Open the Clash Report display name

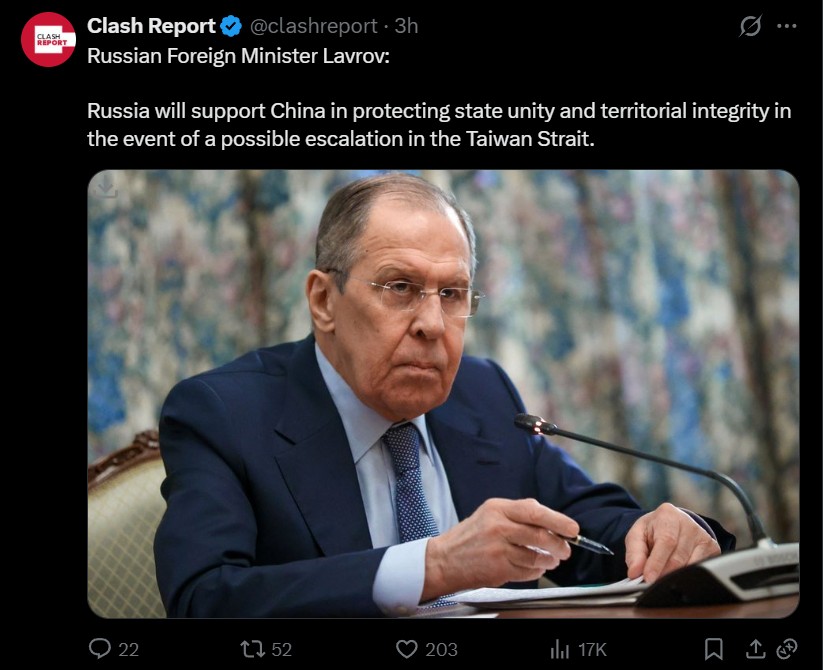151,26
